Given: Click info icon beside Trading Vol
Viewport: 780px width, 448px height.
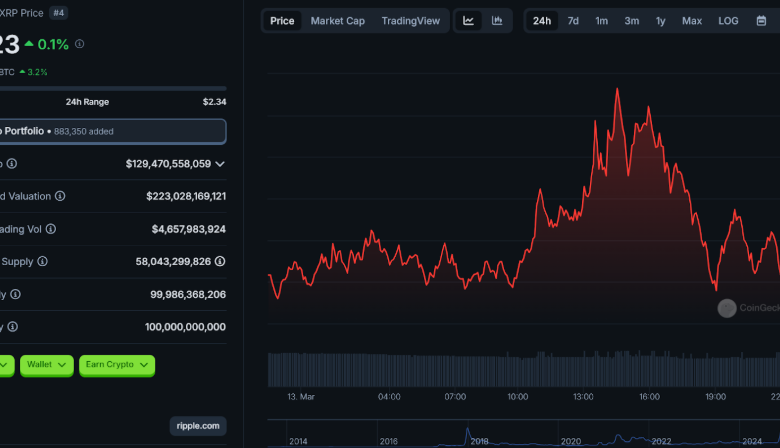Looking at the screenshot, I should (x=51, y=229).
